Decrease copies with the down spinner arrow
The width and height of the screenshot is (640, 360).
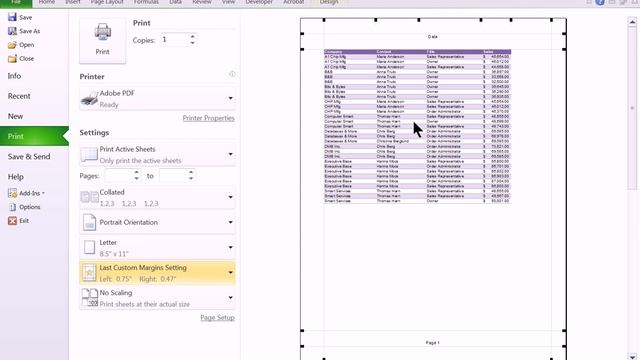pyautogui.click(x=192, y=43)
